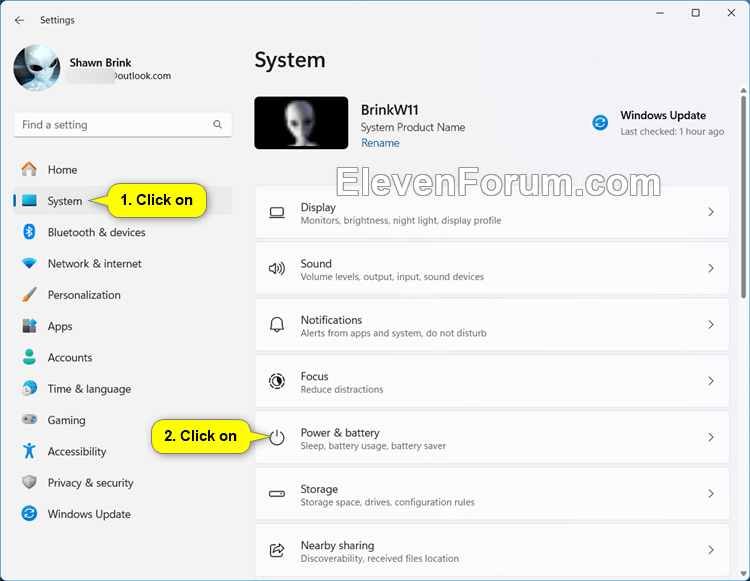750x581 pixels.
Task: Select Bluetooth & devices in sidebar
Action: point(122,232)
